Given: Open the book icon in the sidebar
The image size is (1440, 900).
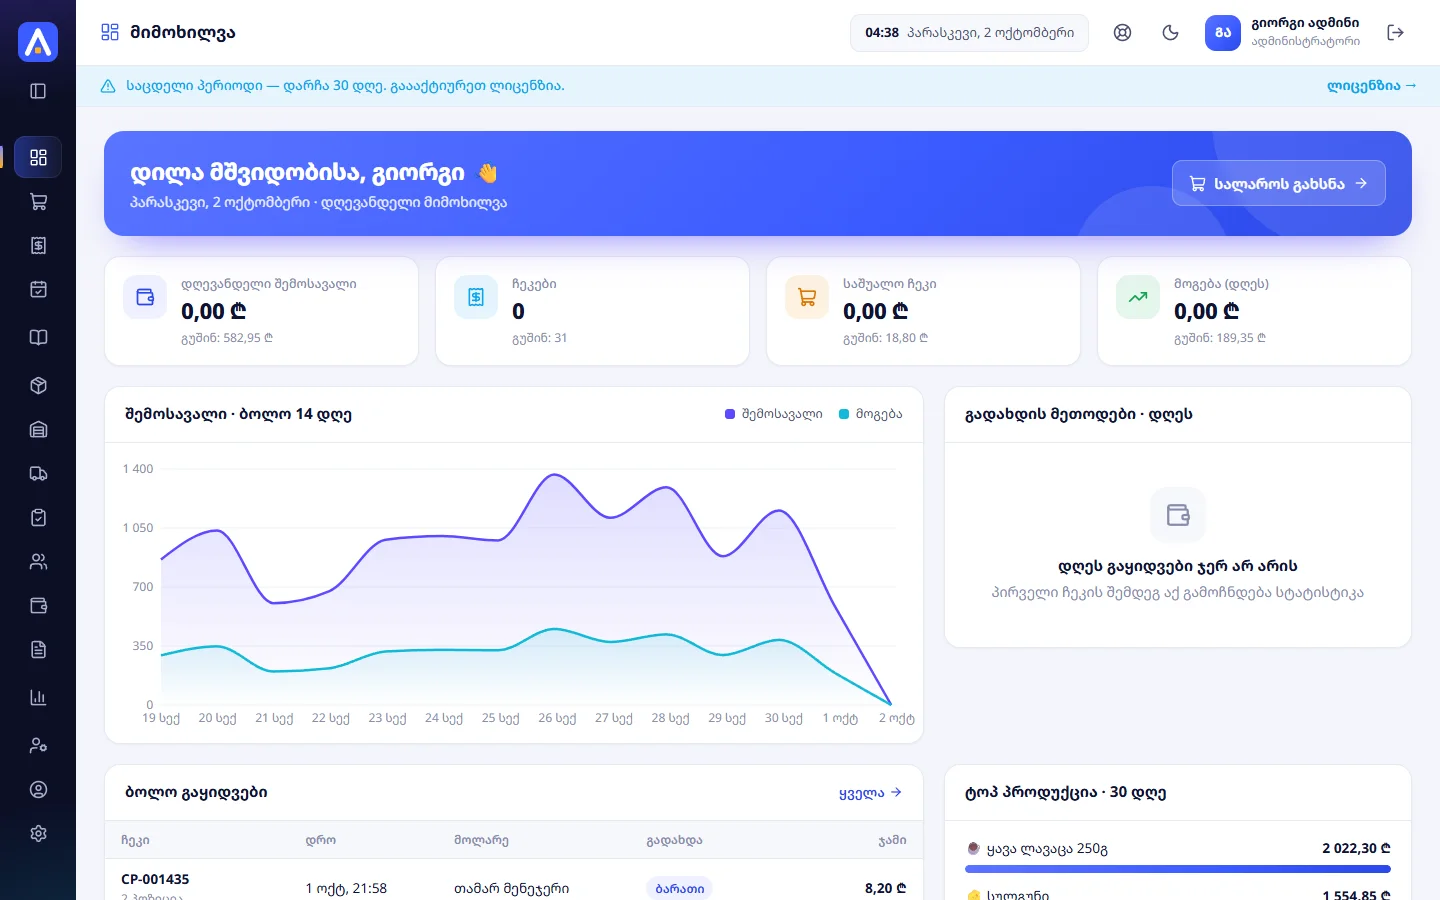Looking at the screenshot, I should point(38,337).
